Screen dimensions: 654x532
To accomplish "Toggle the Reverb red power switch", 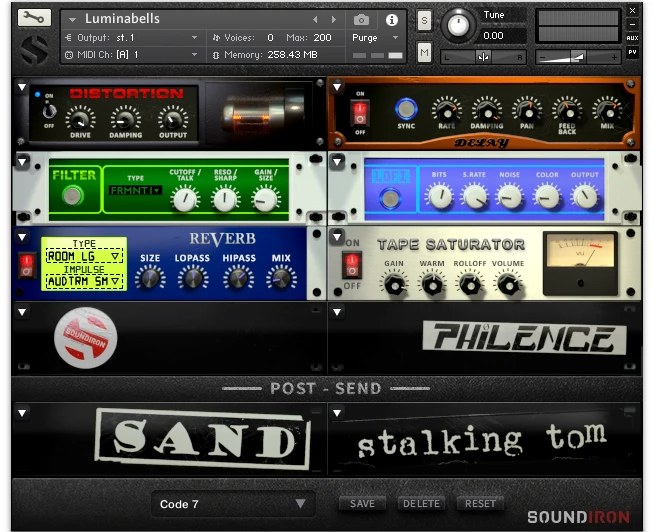I will 27,266.
